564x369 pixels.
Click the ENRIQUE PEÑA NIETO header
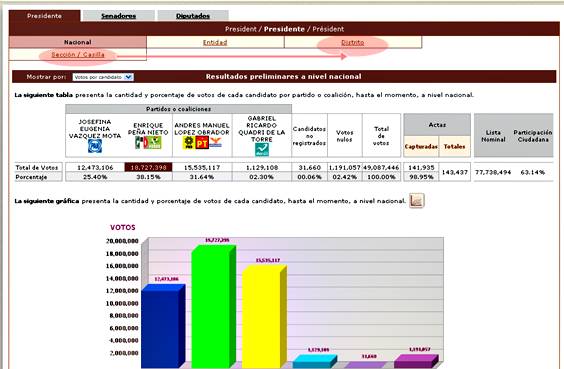pyautogui.click(x=148, y=129)
